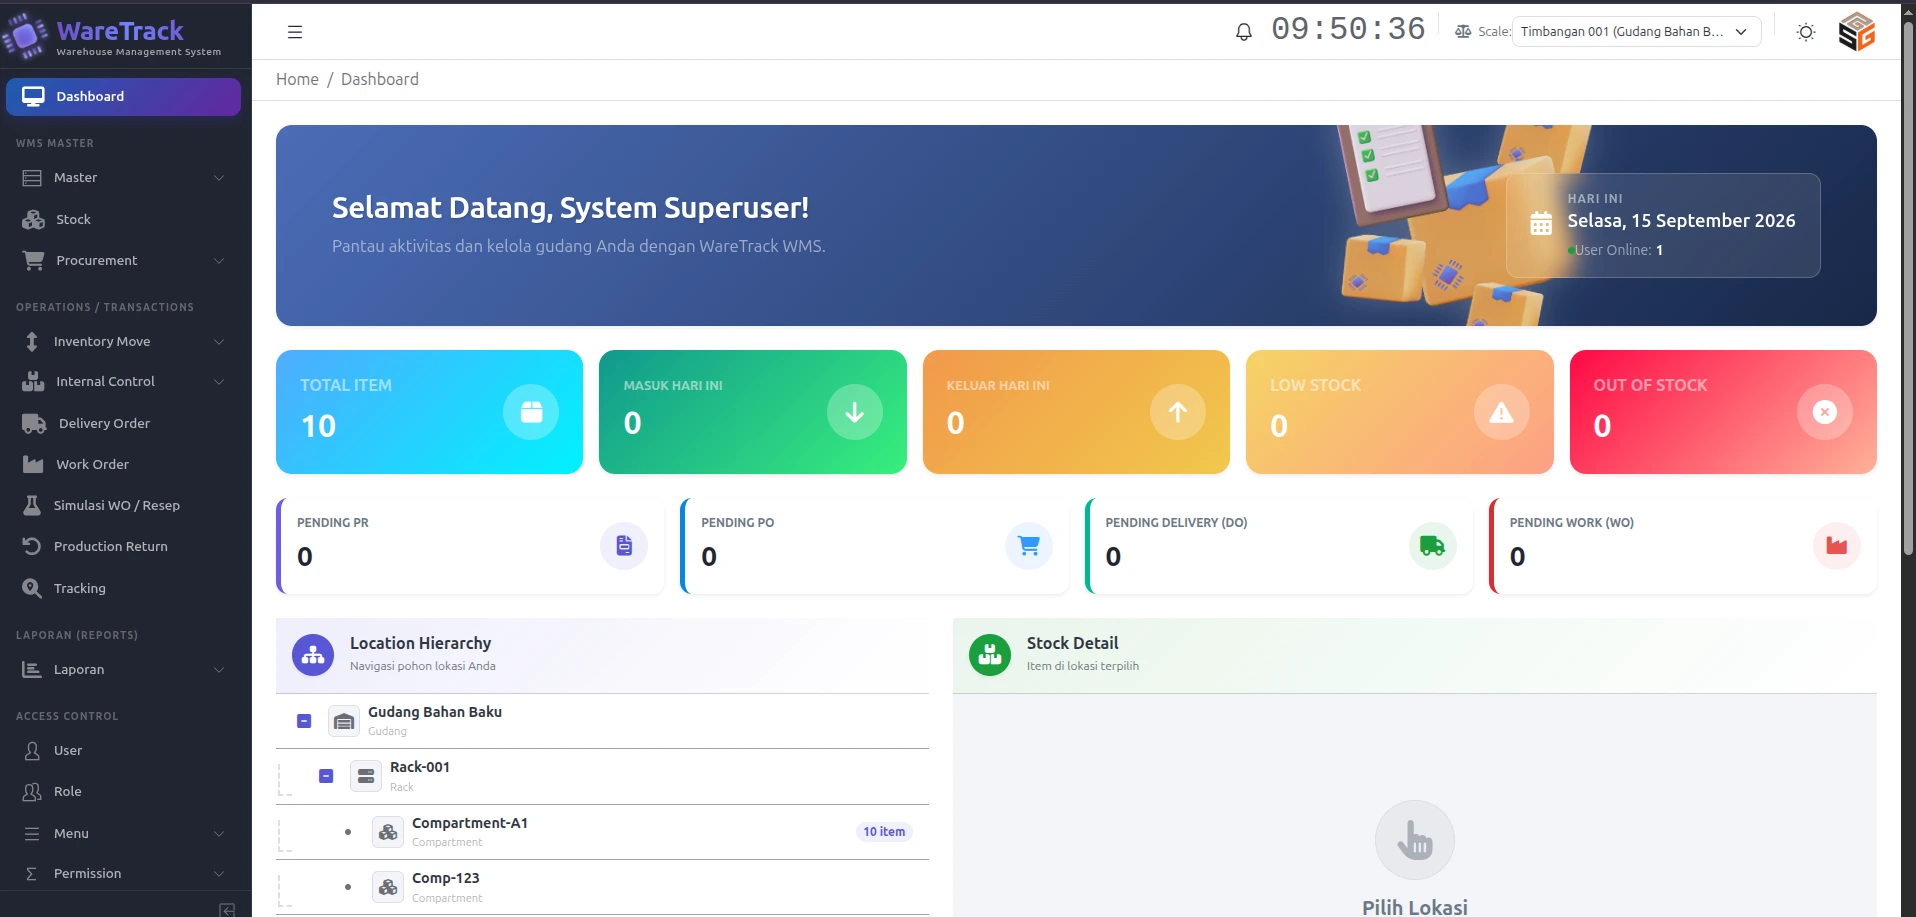Open the notifications bell
This screenshot has height=917, width=1916.
[x=1244, y=32]
